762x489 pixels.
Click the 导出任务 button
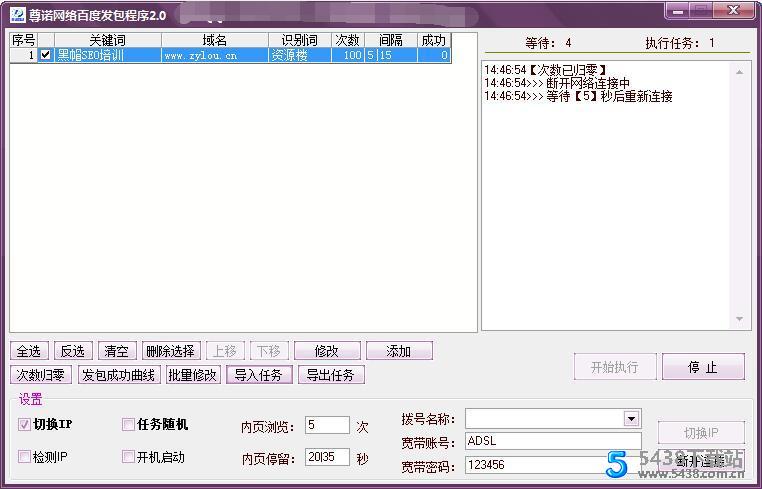click(331, 375)
